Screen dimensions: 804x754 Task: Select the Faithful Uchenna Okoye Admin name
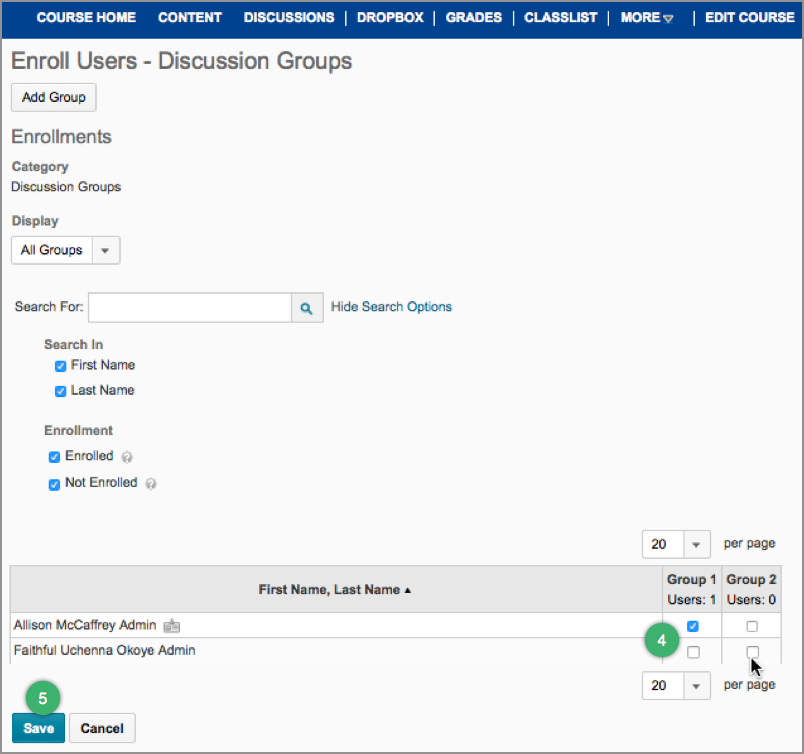point(105,650)
